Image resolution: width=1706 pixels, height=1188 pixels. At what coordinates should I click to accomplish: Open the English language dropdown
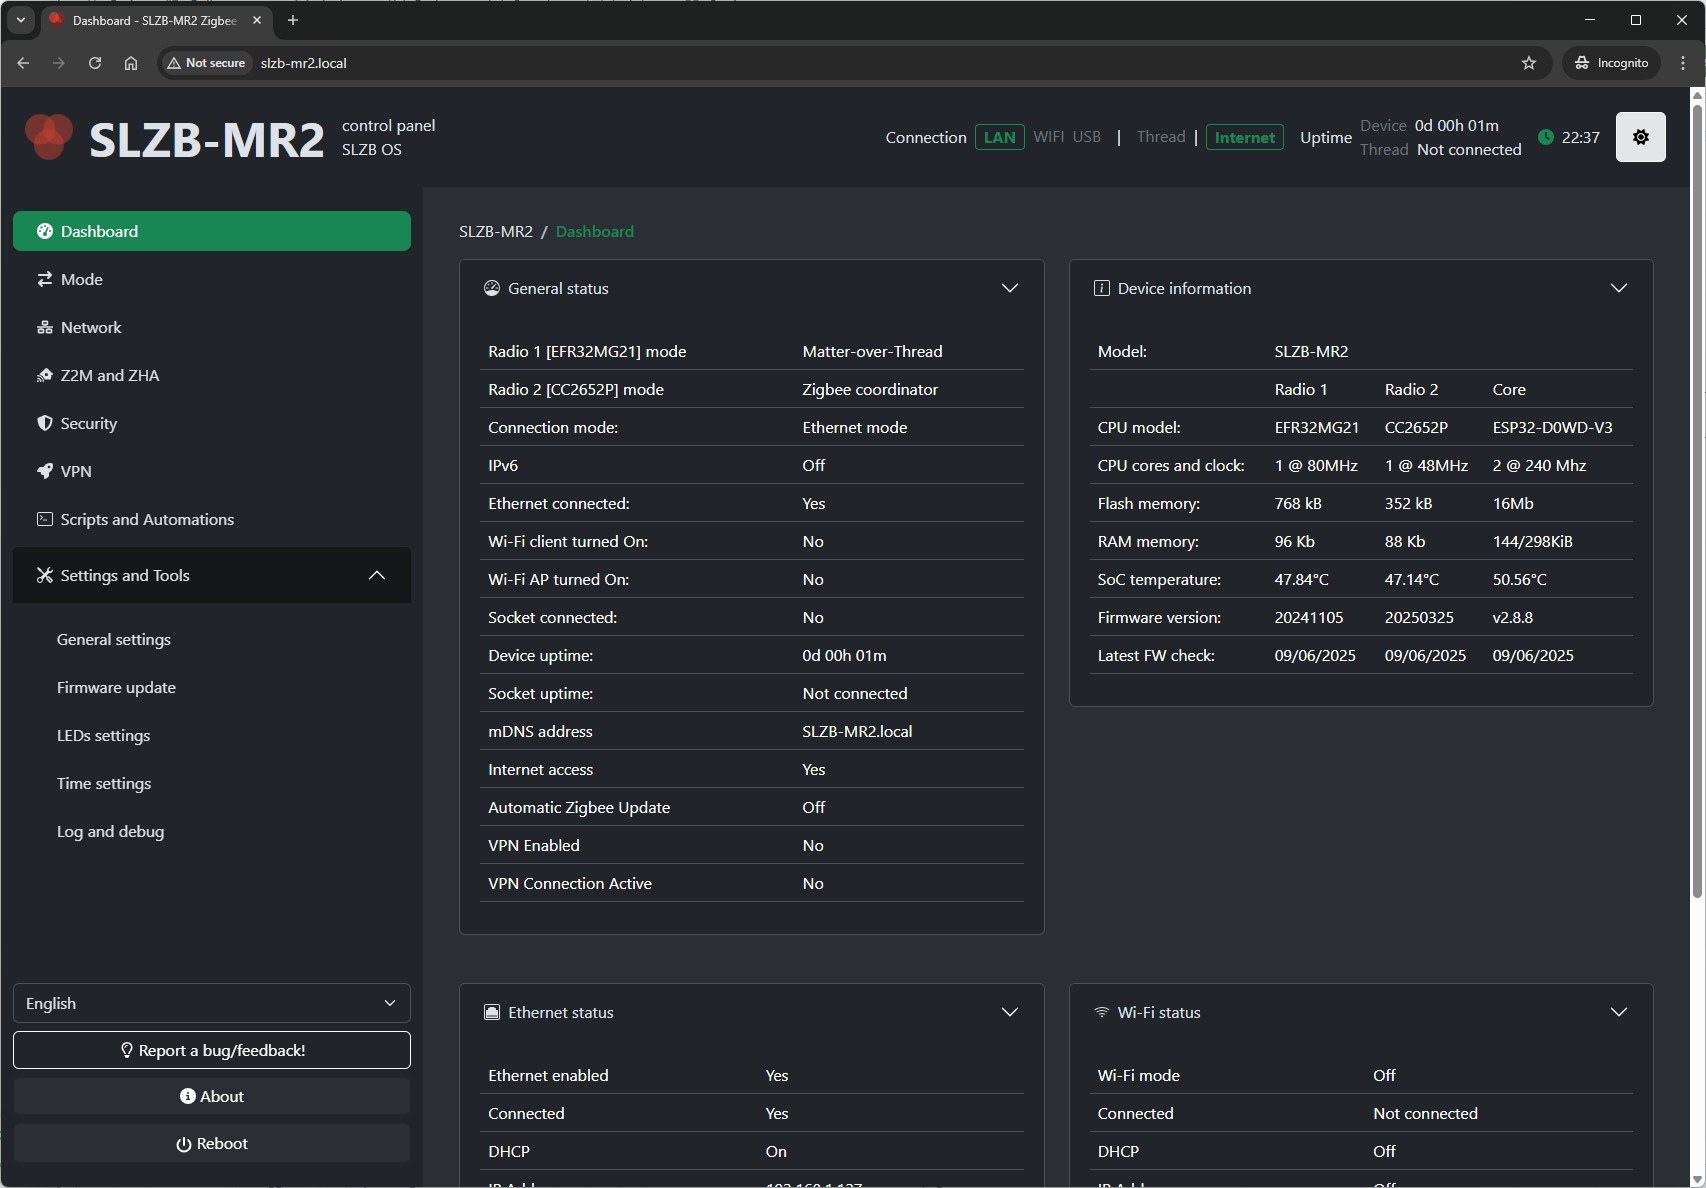[x=211, y=1003]
